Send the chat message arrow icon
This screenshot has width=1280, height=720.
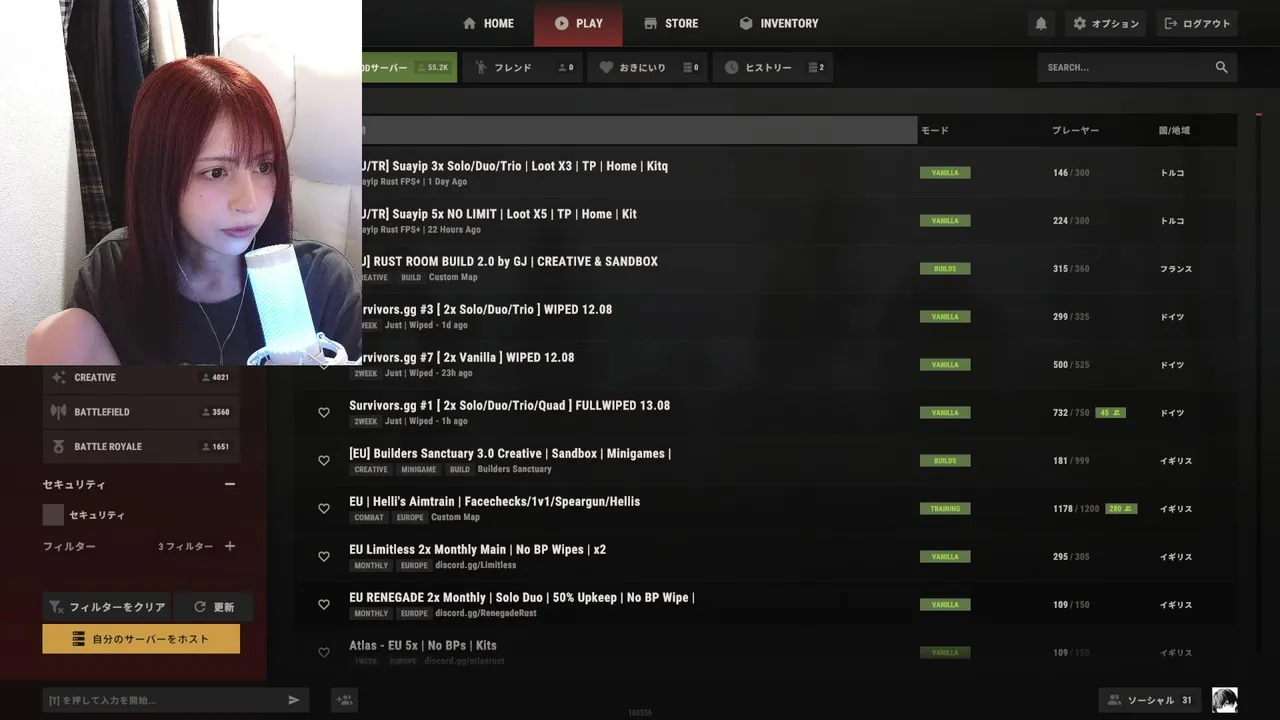294,700
